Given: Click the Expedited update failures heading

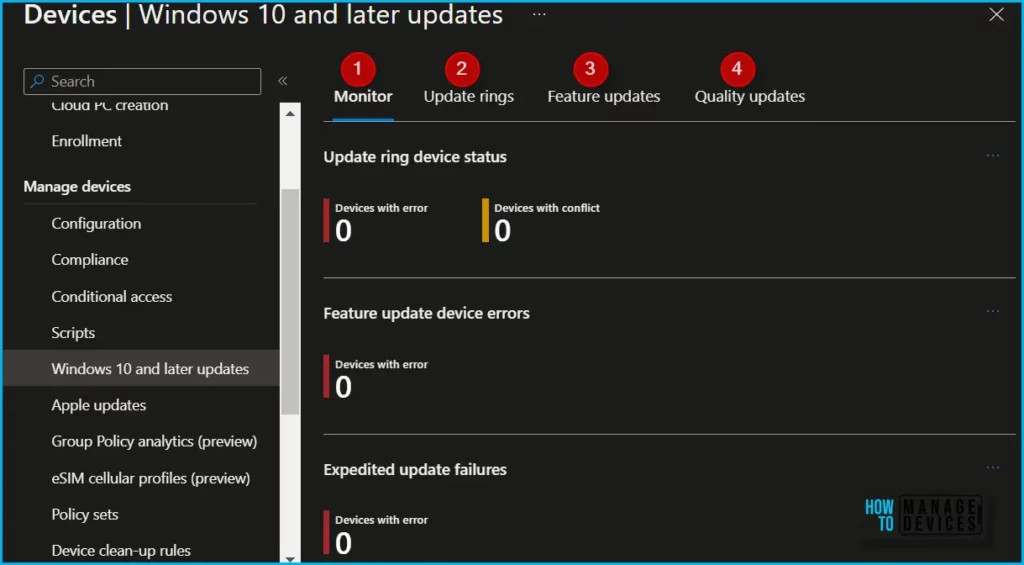Looking at the screenshot, I should [415, 470].
